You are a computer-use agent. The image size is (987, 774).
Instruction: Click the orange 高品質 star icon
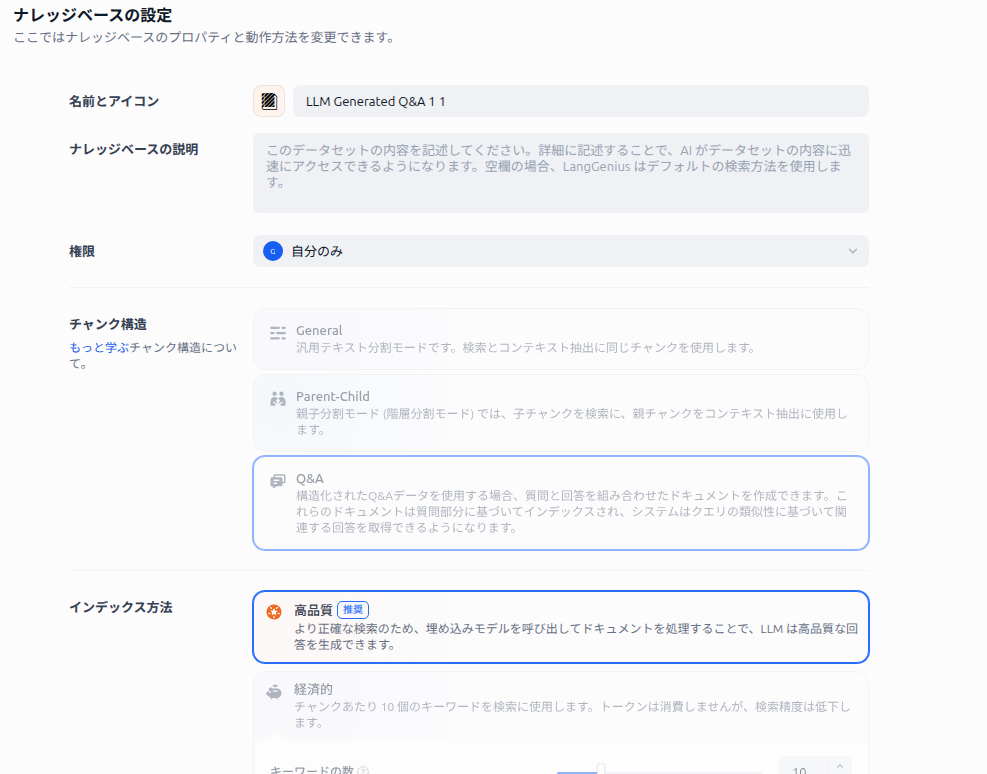[x=274, y=612]
